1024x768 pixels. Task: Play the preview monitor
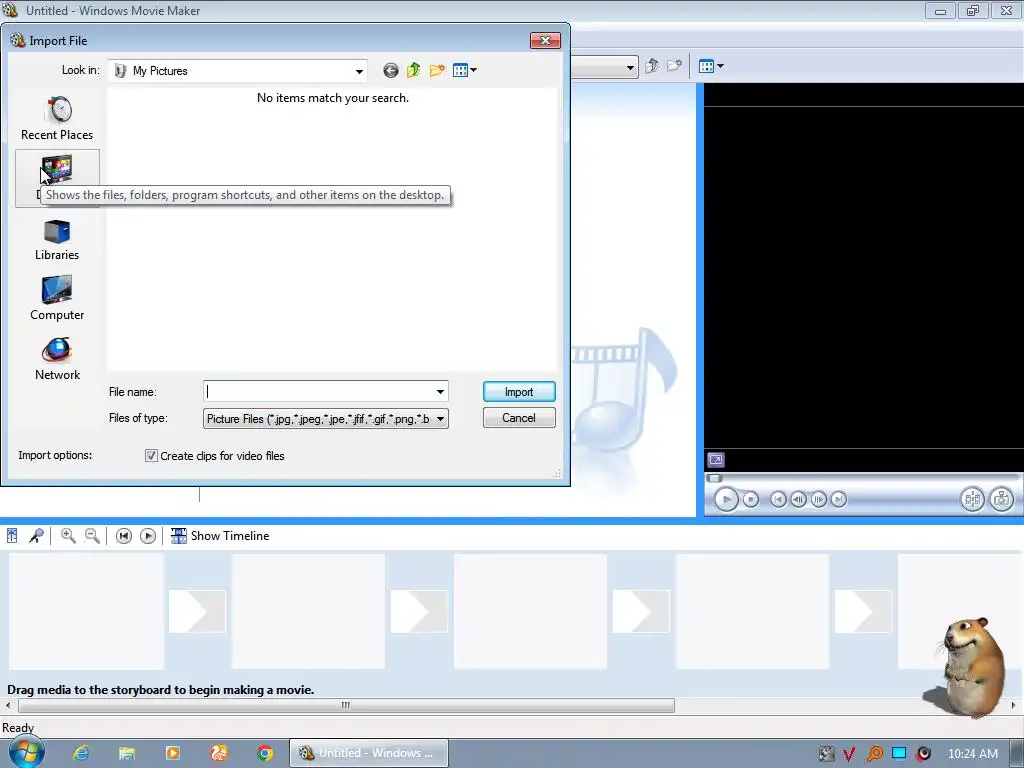pos(726,500)
